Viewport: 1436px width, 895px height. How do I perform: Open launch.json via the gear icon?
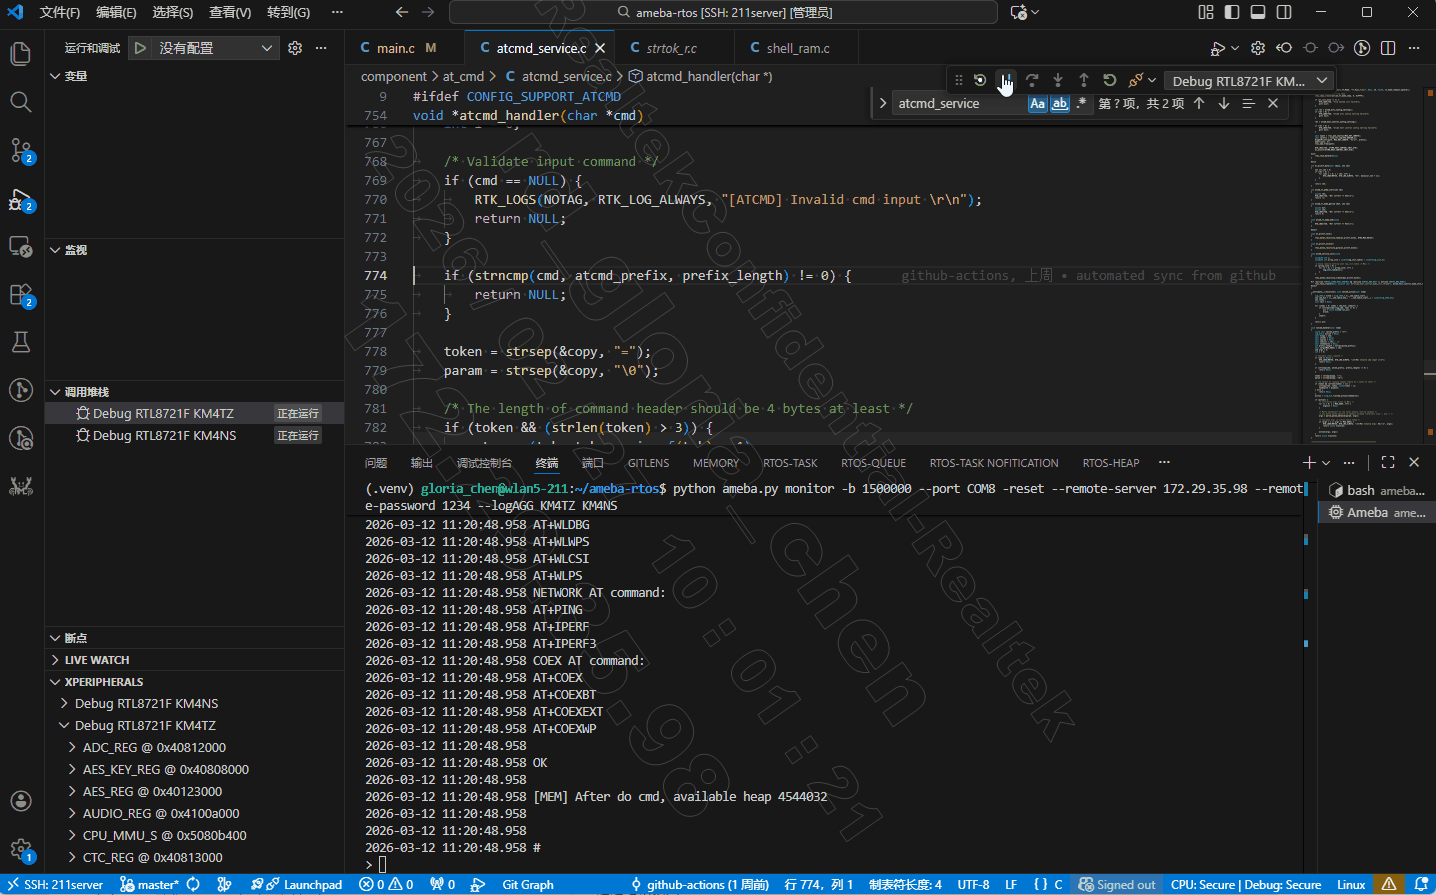coord(295,48)
